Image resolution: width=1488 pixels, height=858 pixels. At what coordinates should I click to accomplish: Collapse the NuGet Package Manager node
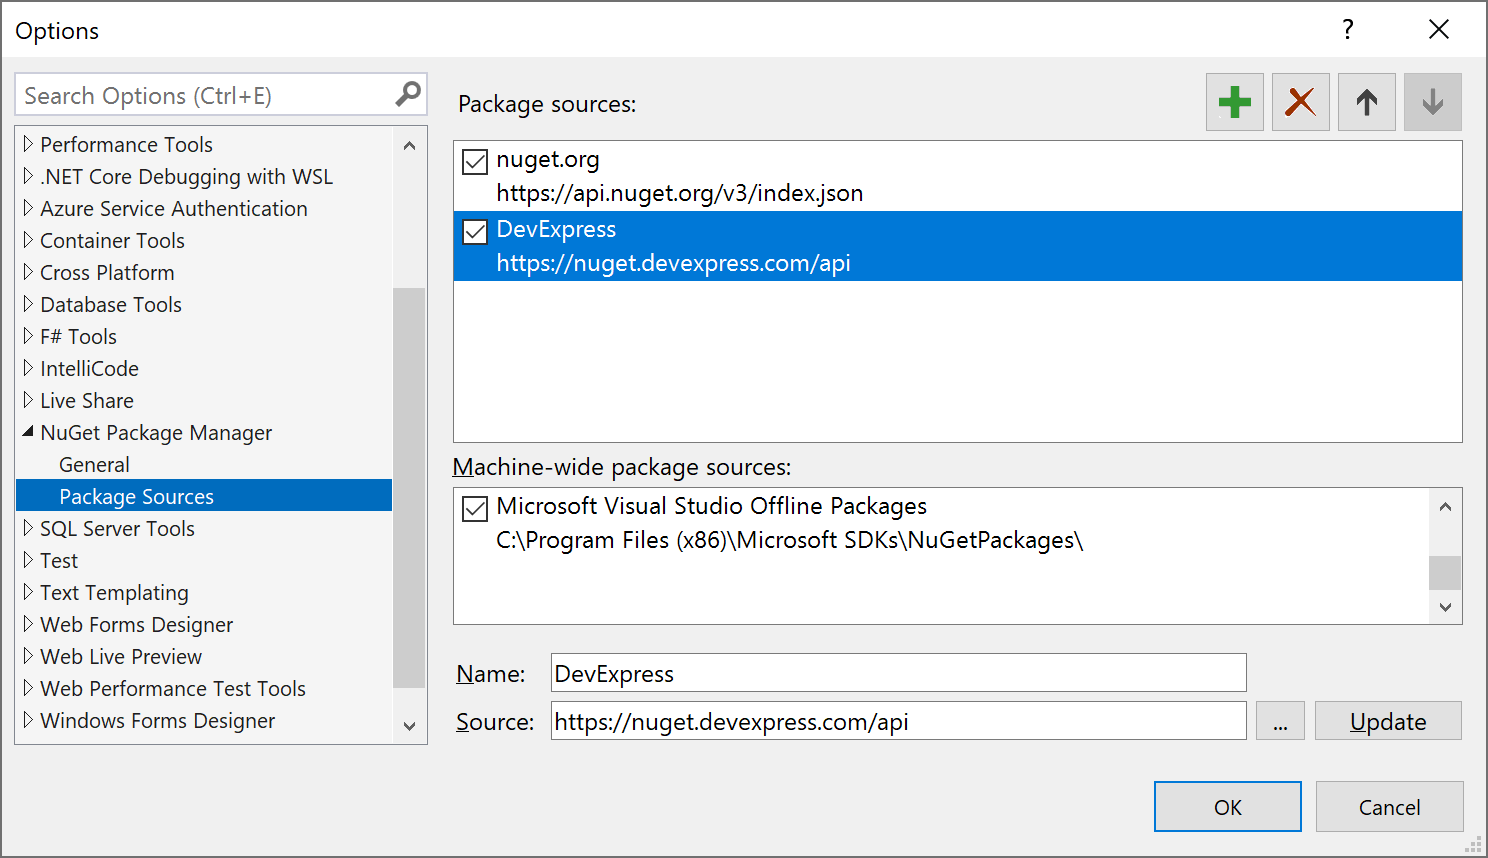click(28, 432)
